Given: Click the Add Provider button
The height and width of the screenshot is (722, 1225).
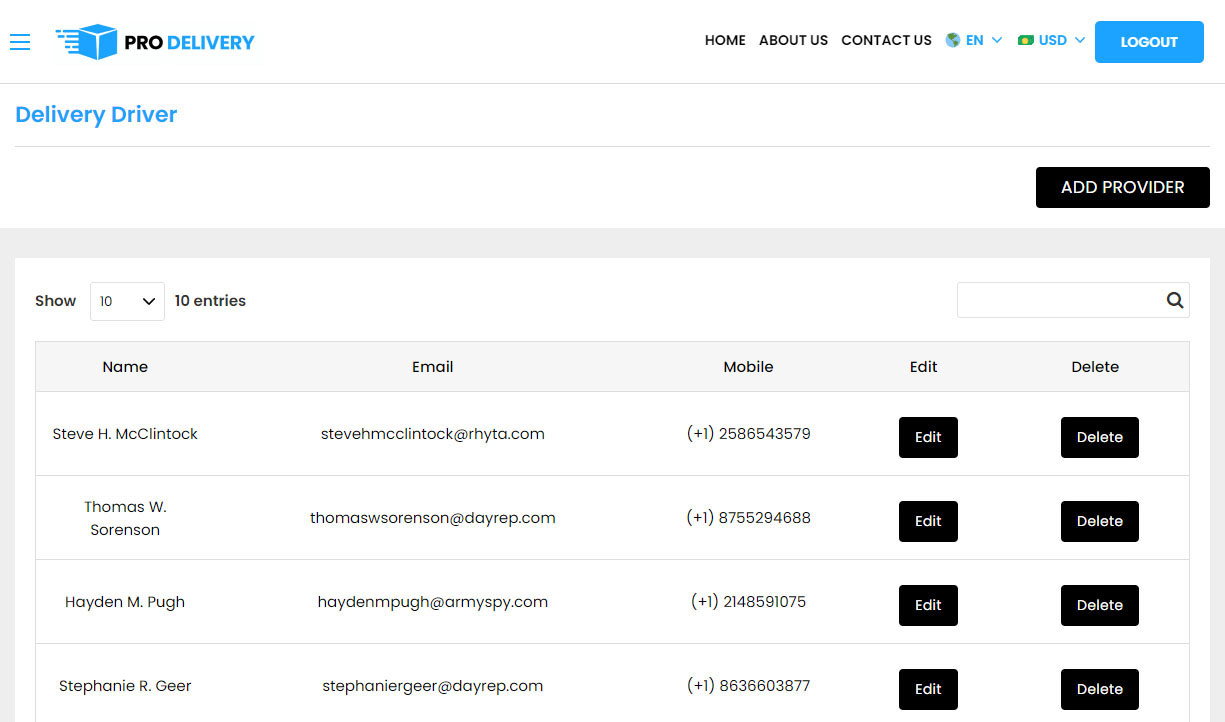Looking at the screenshot, I should [x=1122, y=187].
